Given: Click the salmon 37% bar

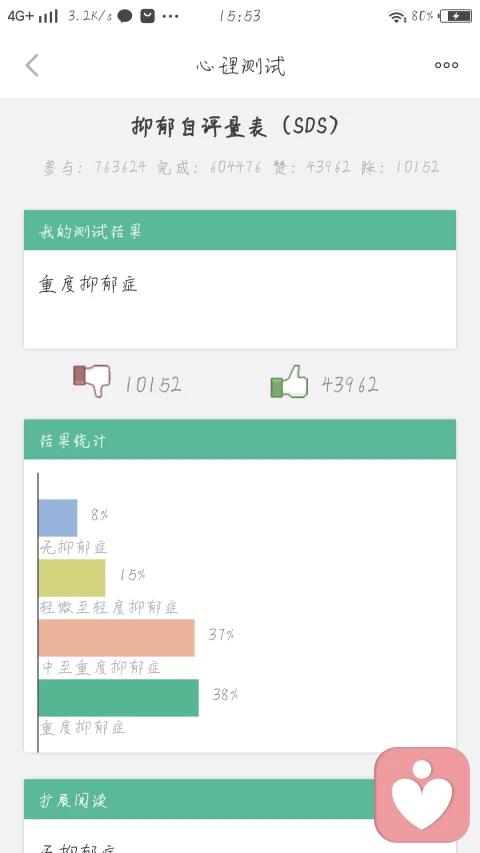Looking at the screenshot, I should click(x=116, y=638).
